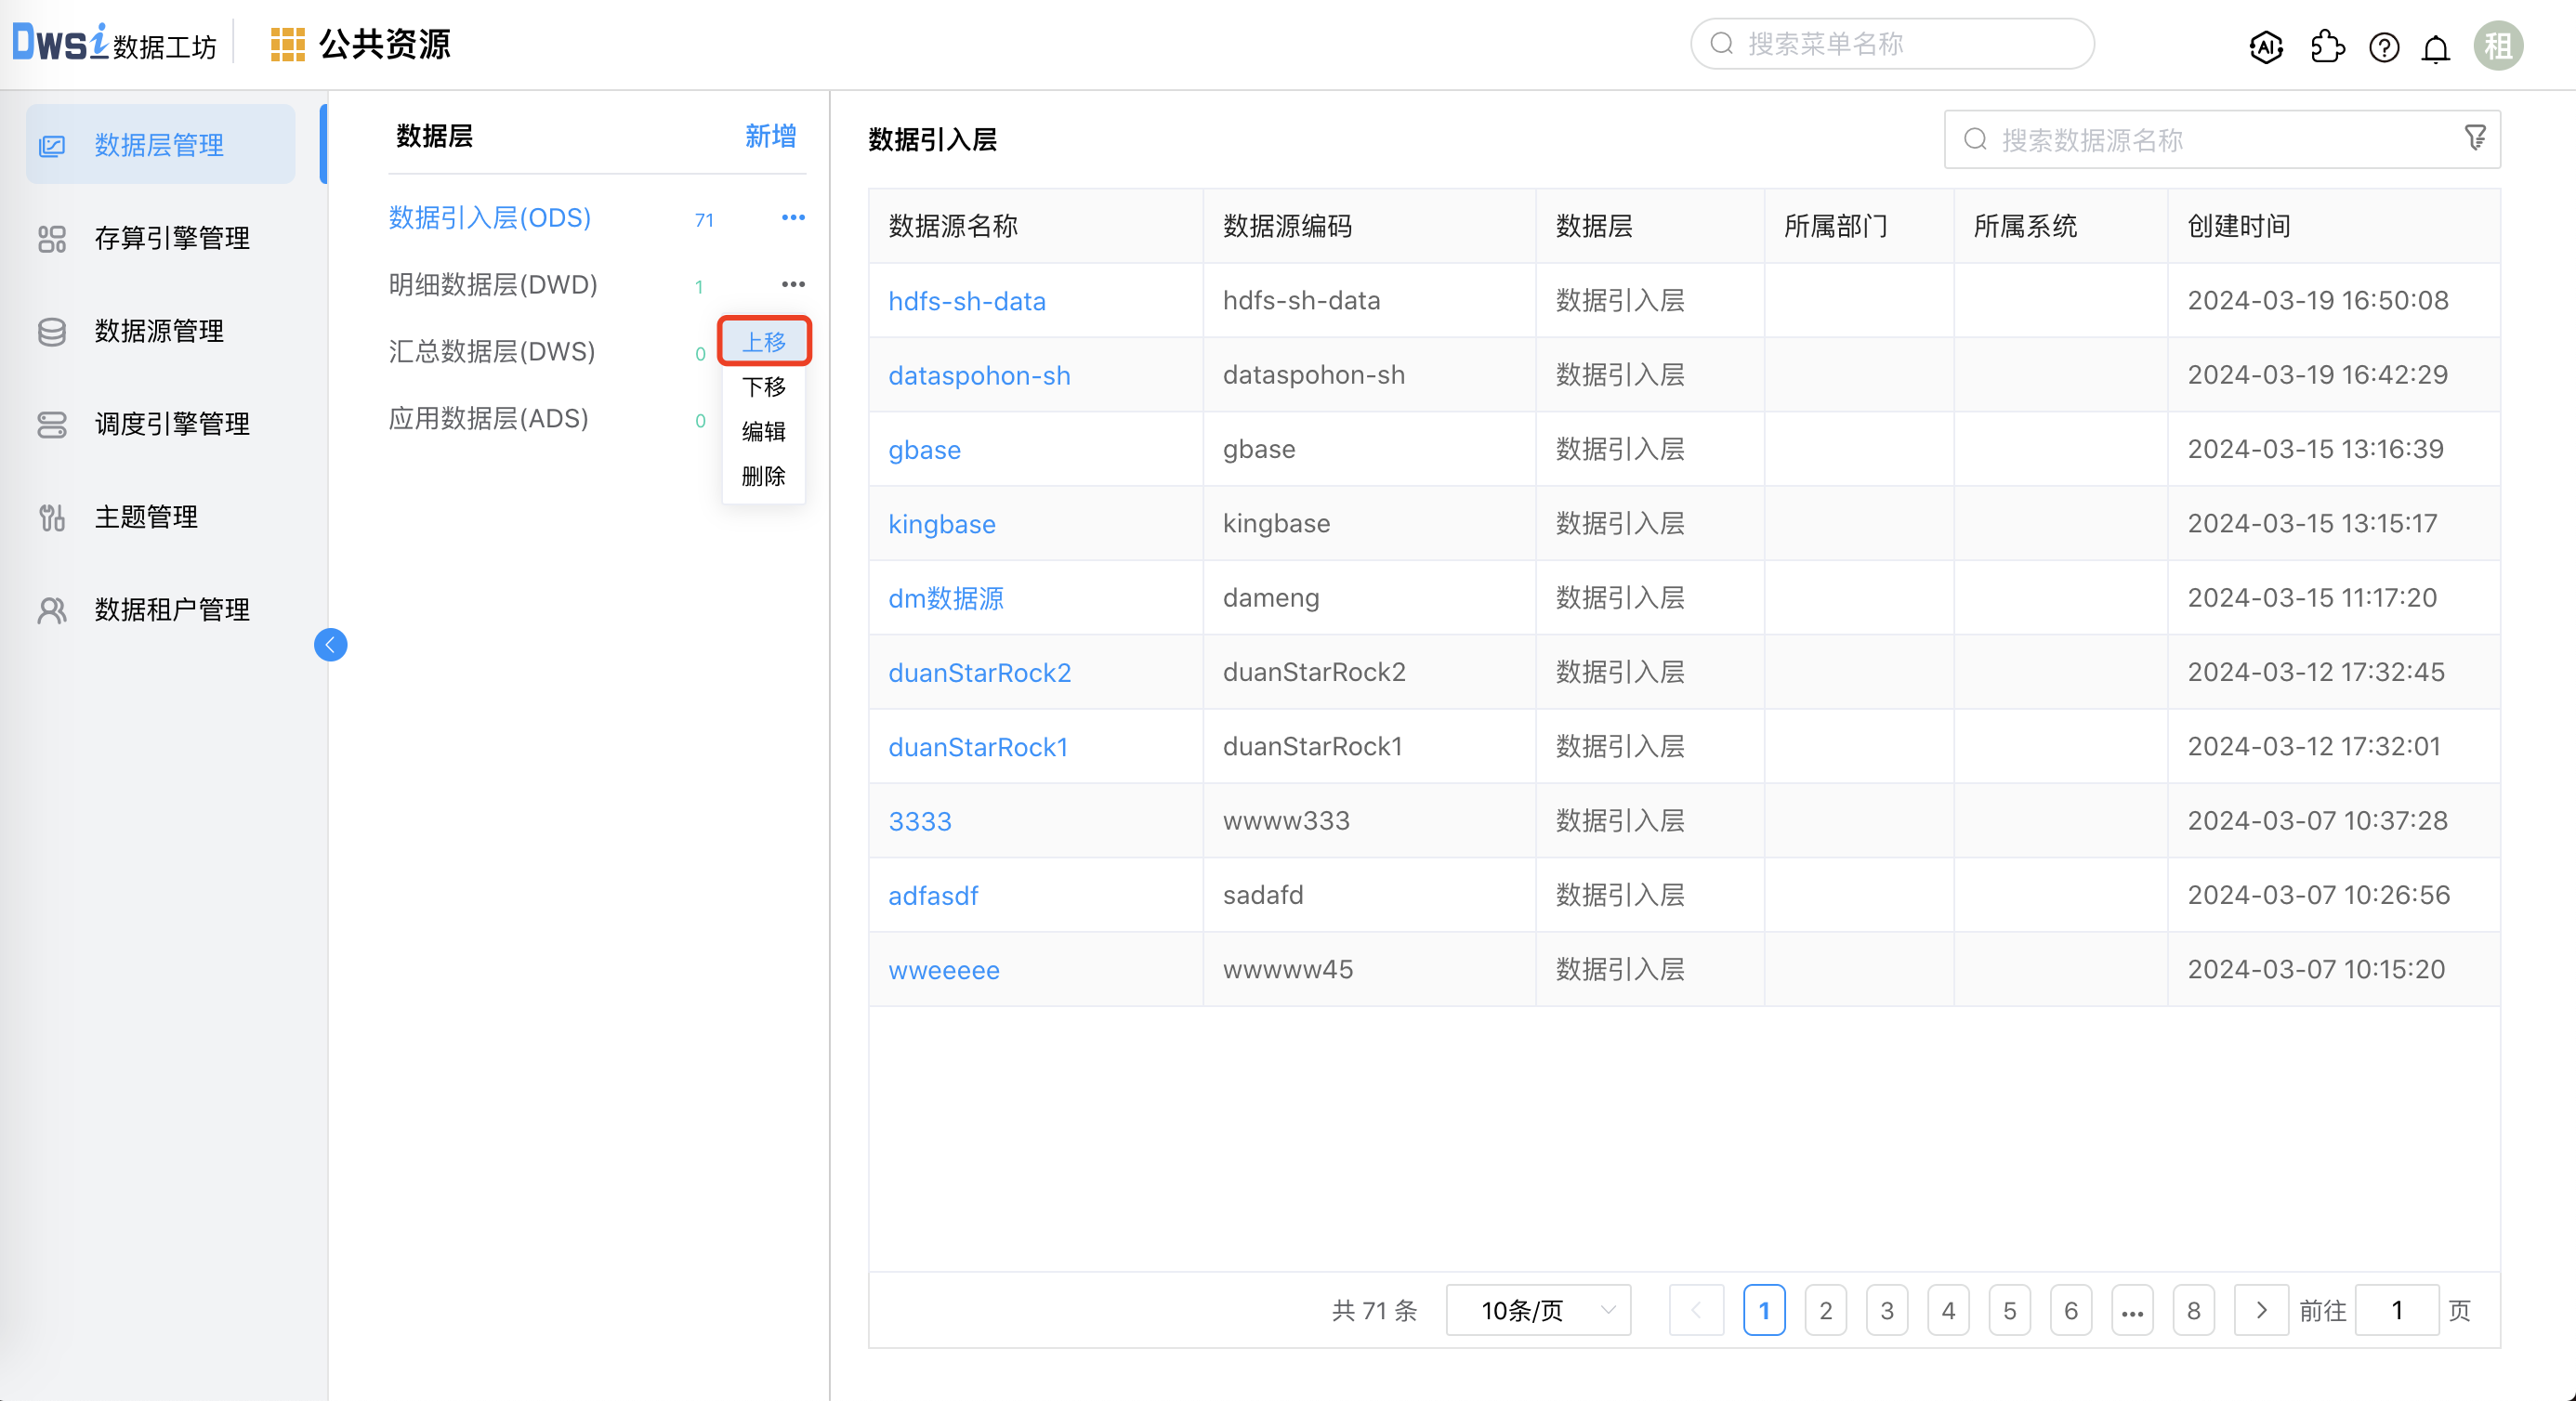
Task: Select 调度引擎管理 sidebar icon
Action: 52,424
